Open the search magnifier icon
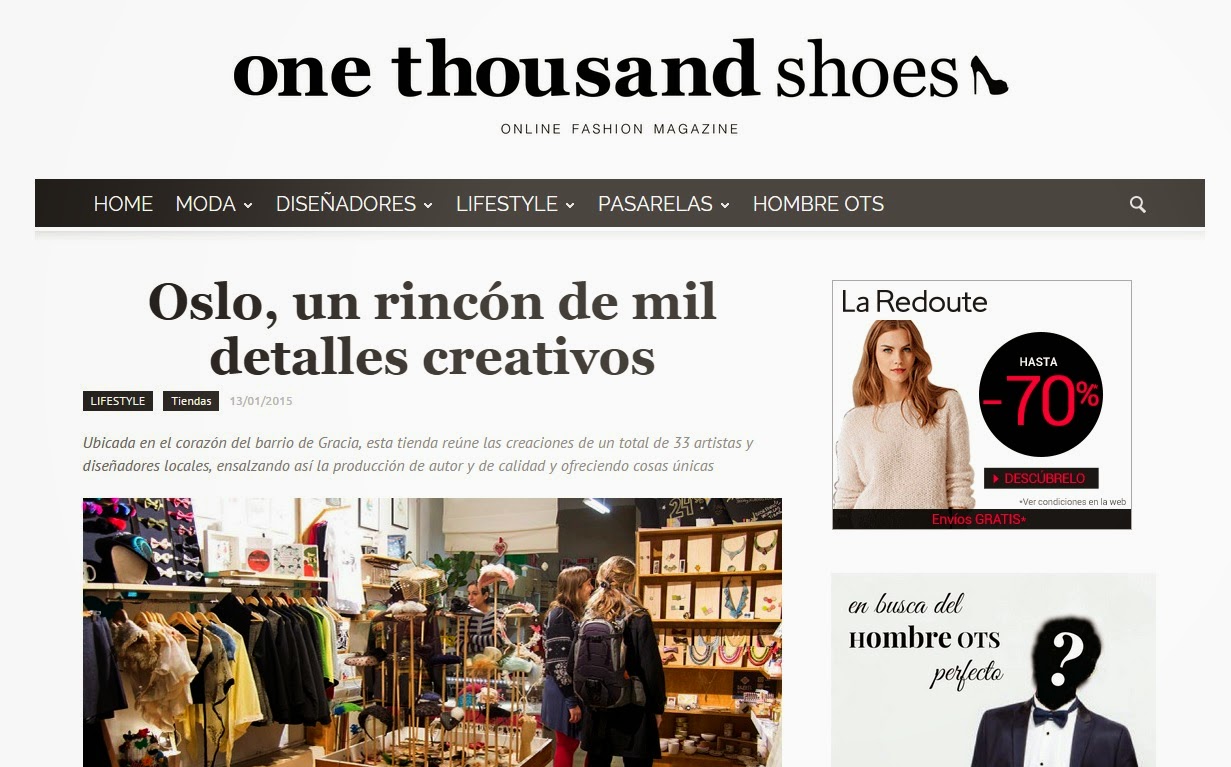 [x=1137, y=204]
